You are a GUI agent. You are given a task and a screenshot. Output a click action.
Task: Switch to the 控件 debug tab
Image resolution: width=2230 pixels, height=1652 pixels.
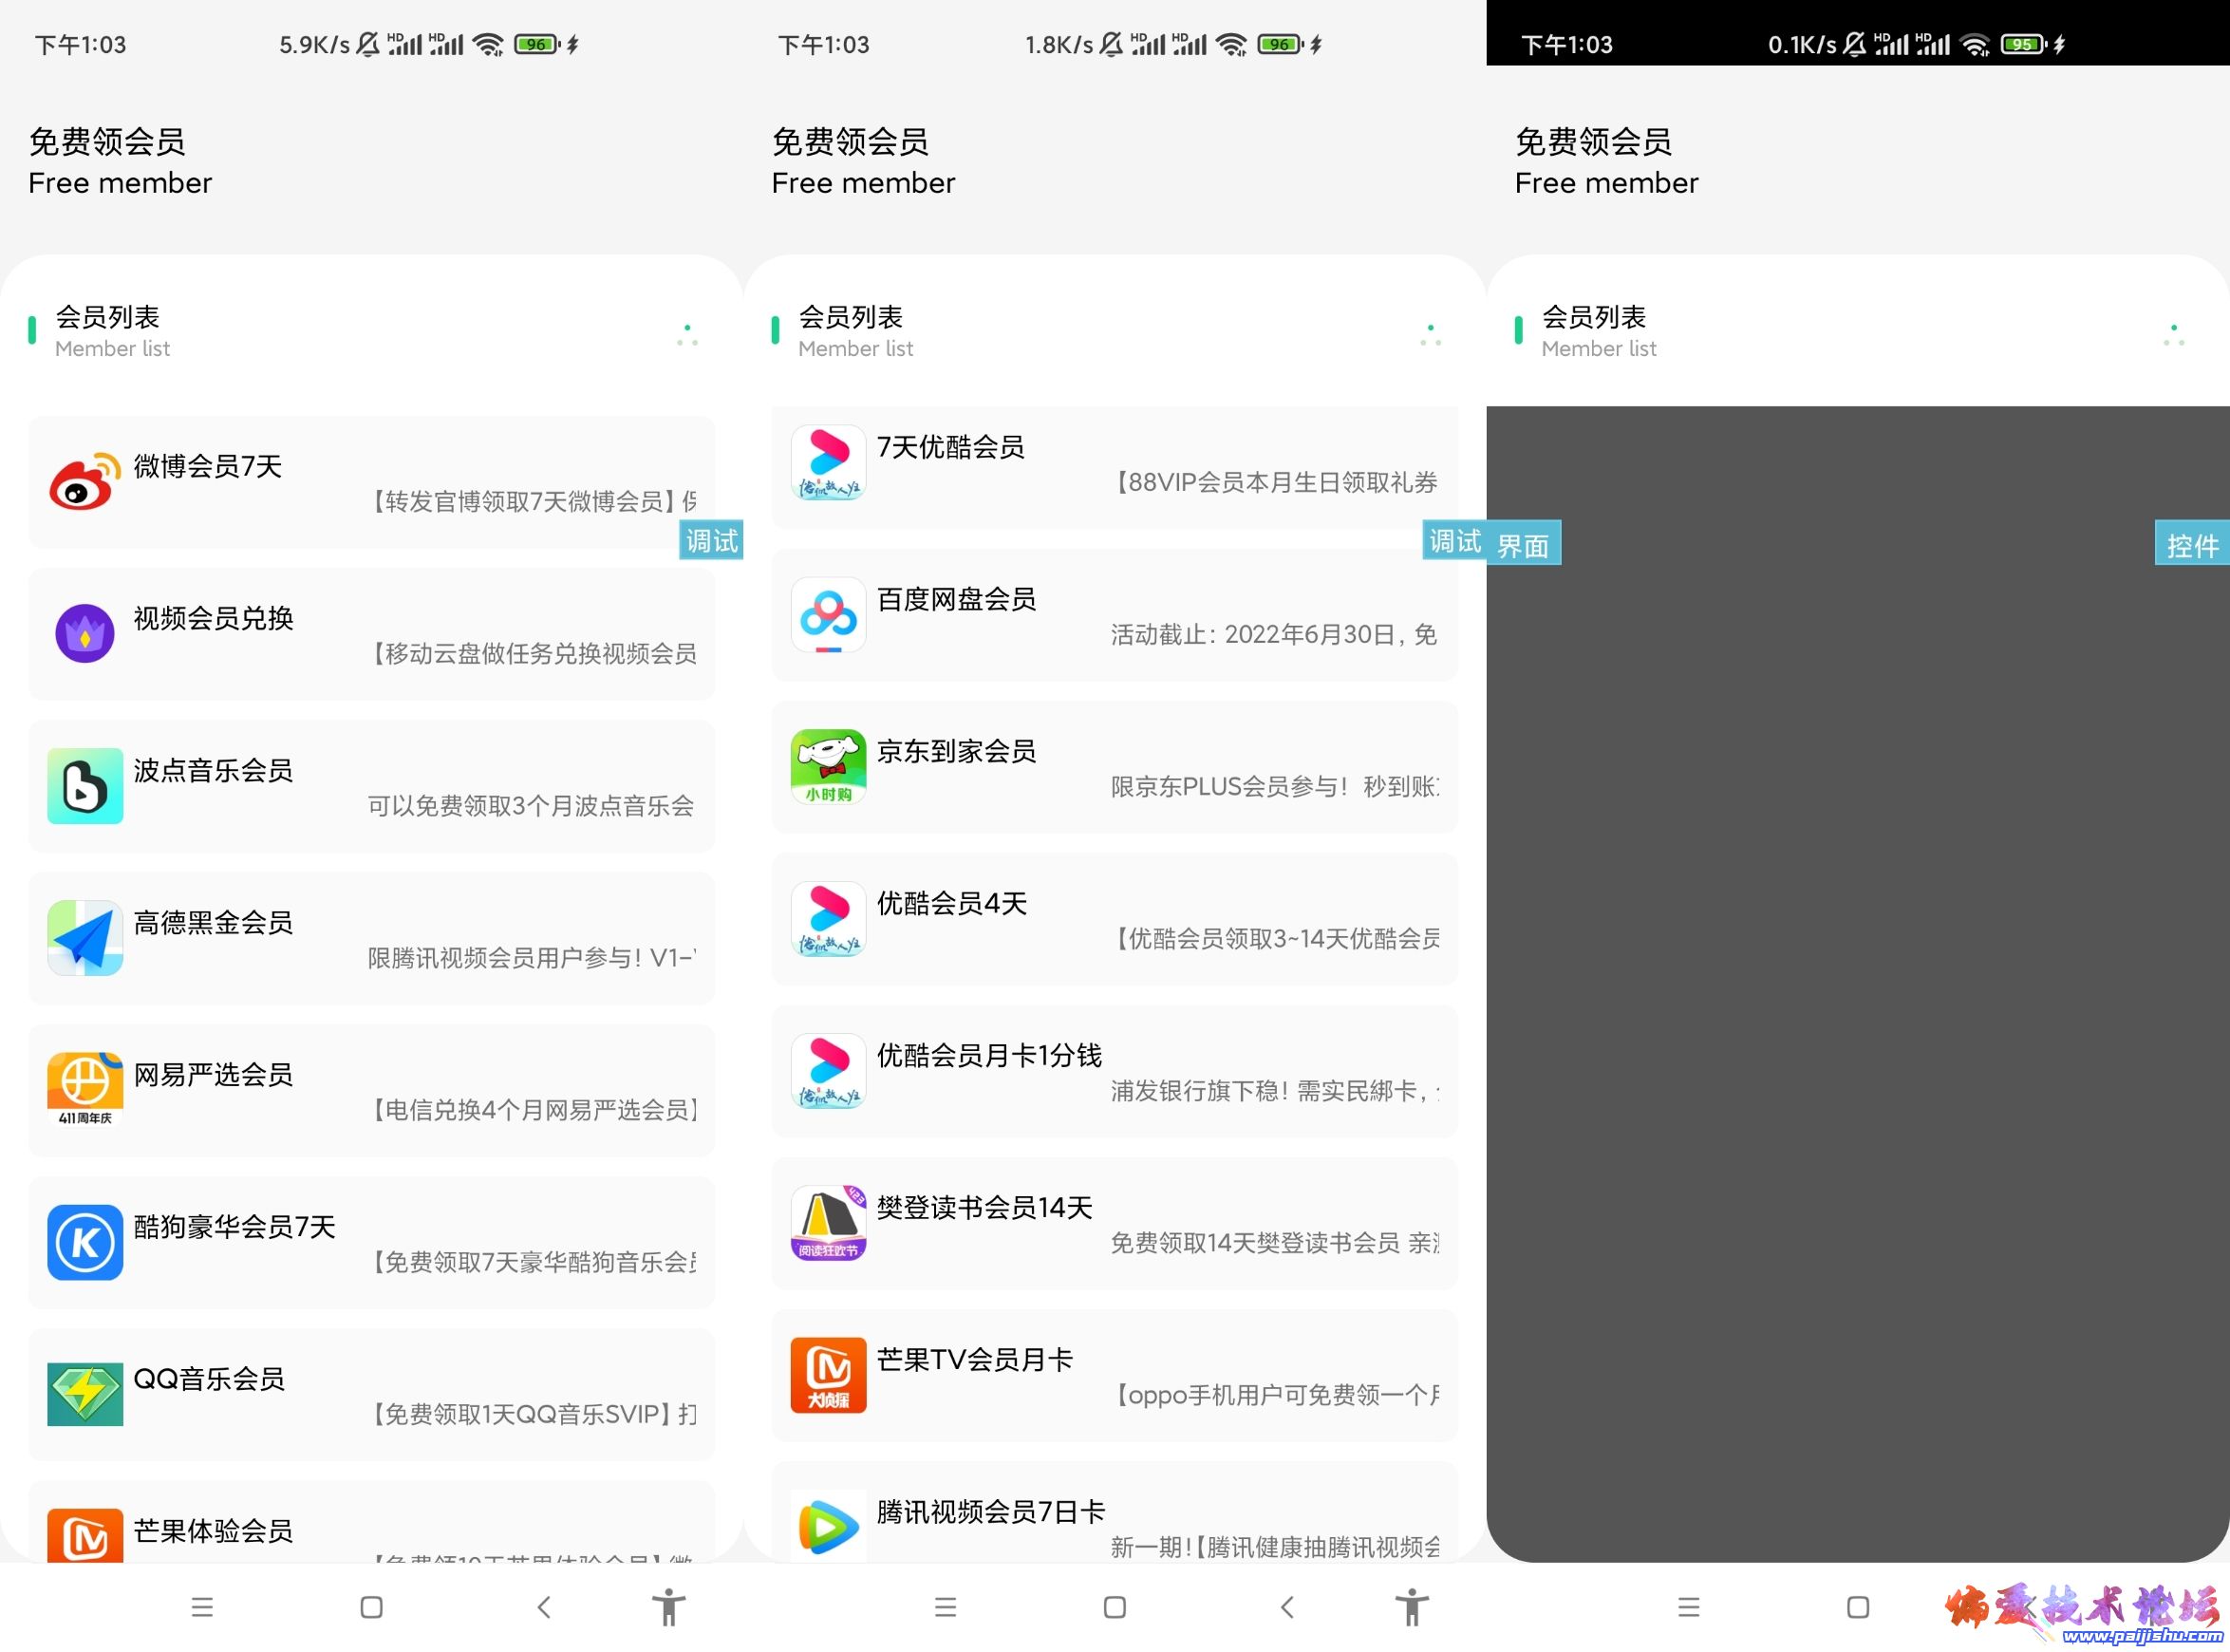2191,545
